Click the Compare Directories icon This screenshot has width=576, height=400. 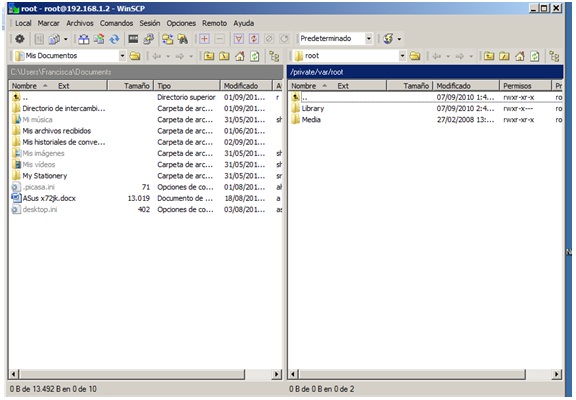84,39
